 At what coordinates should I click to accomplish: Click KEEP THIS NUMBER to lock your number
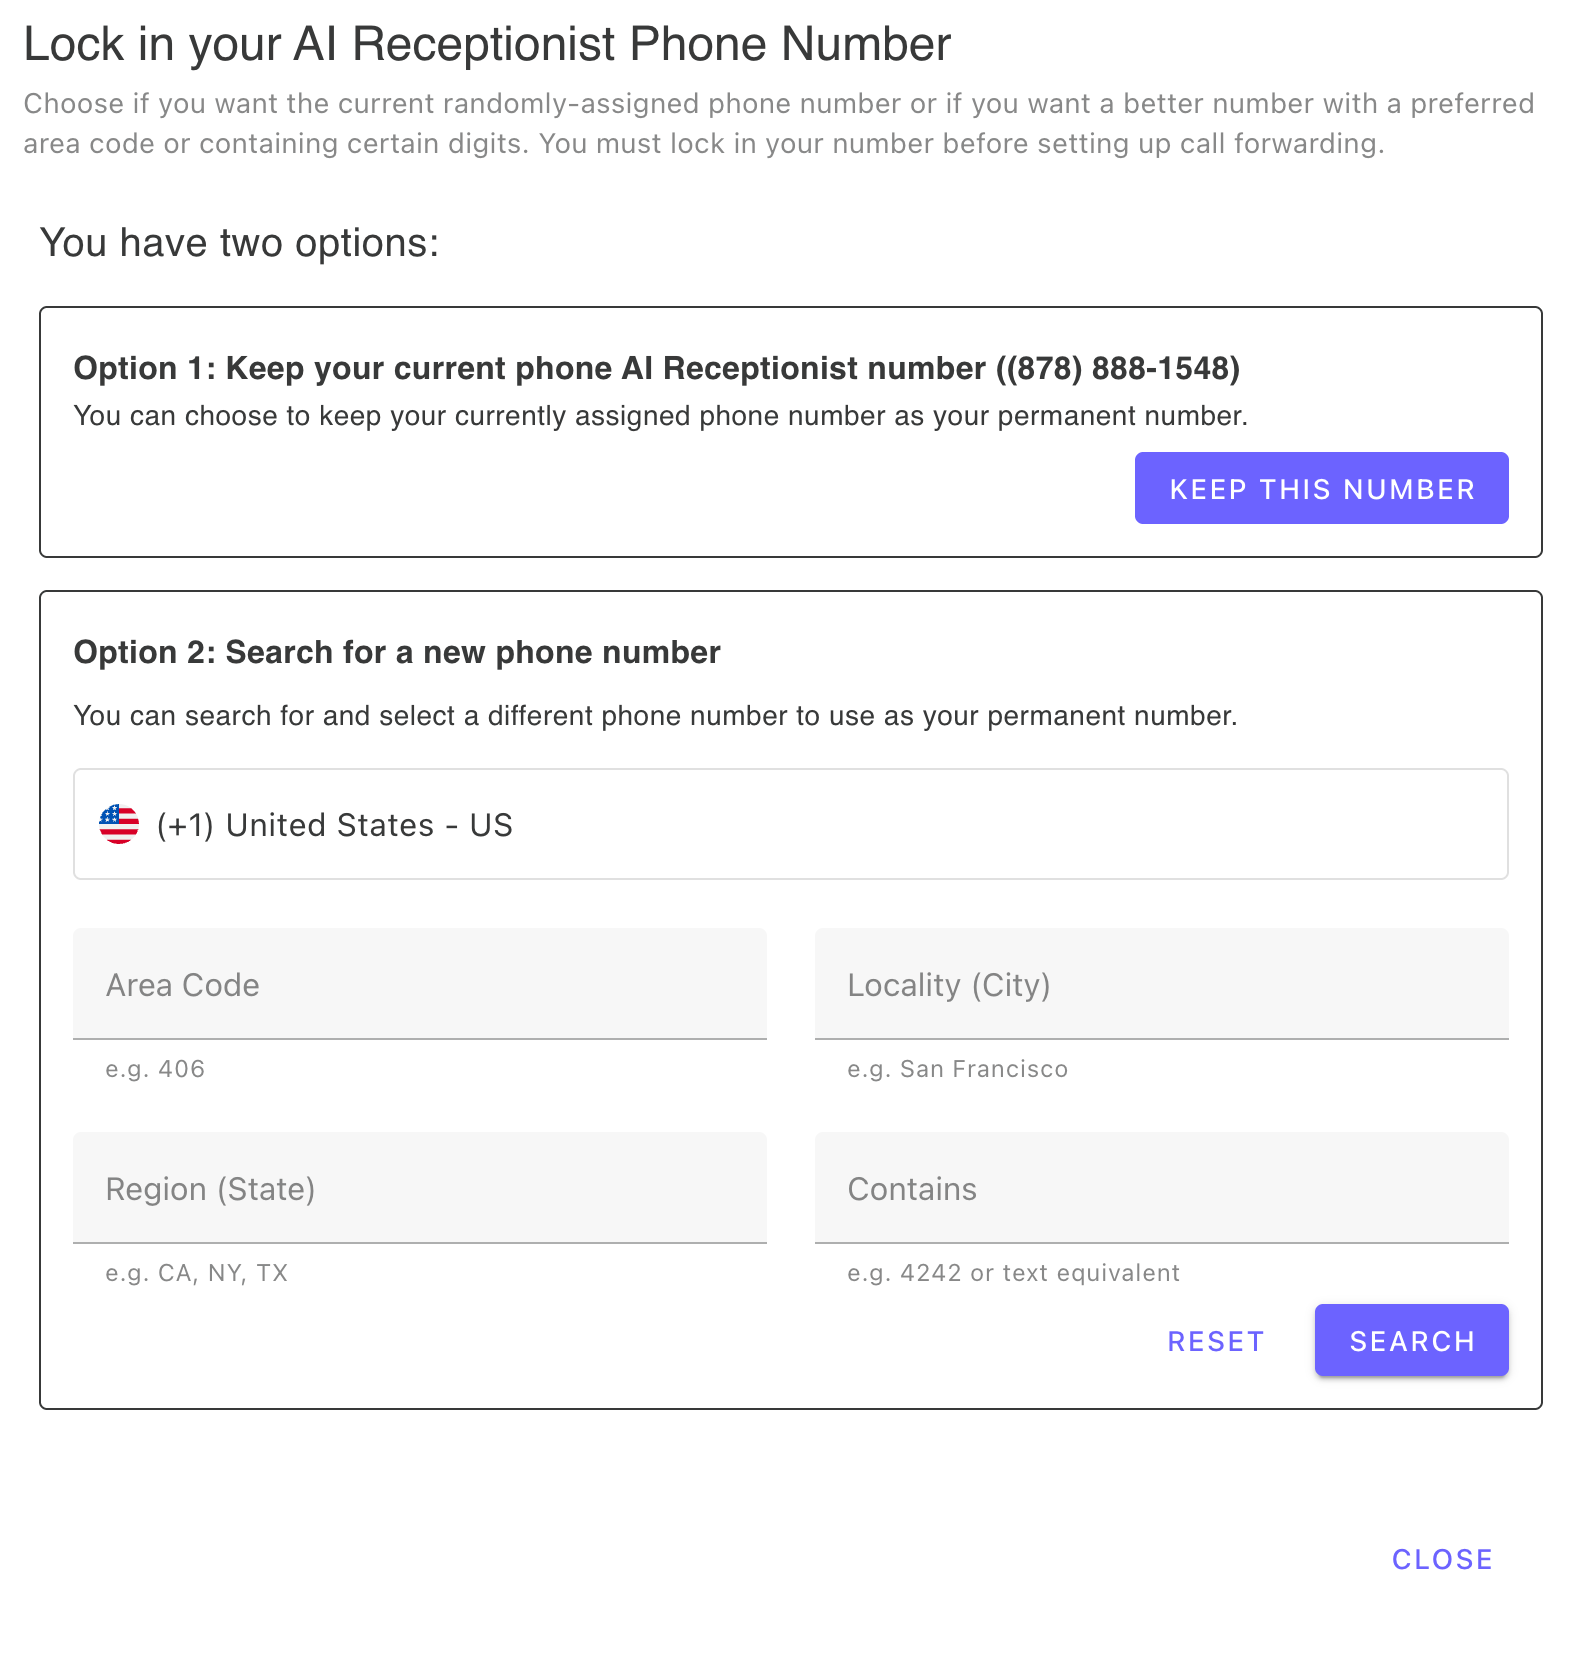point(1320,488)
